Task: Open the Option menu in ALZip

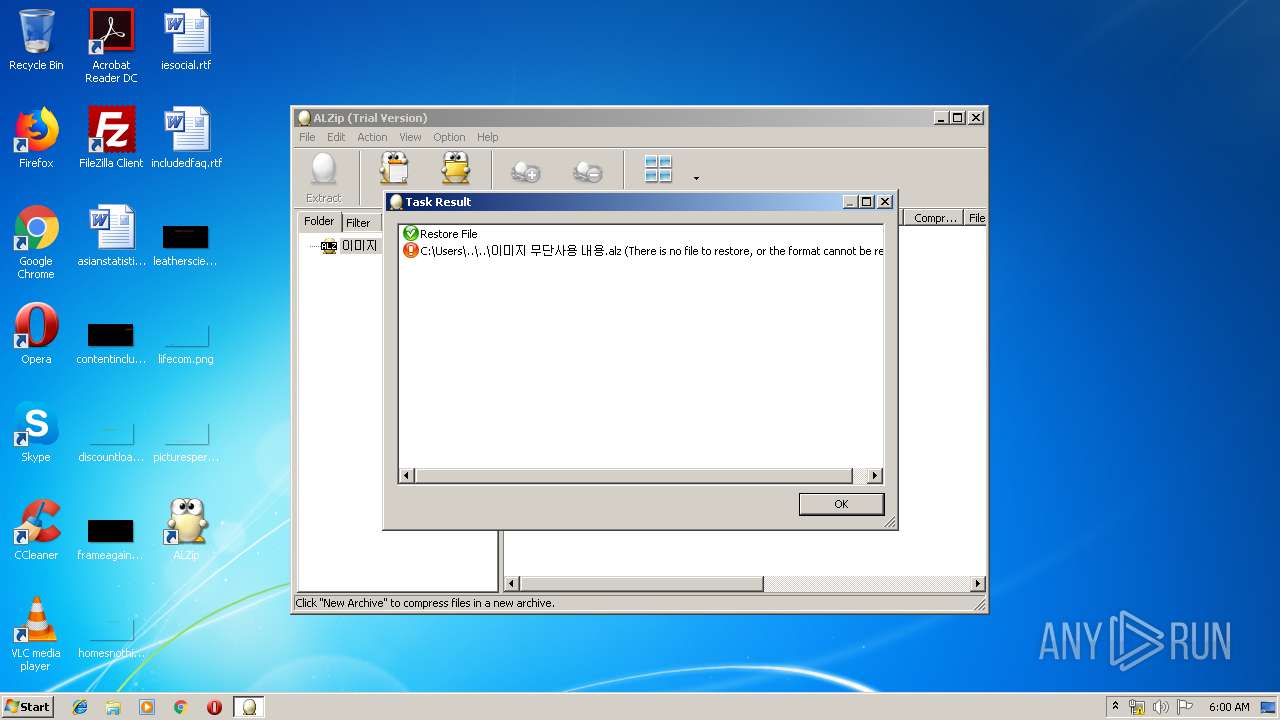Action: [x=449, y=137]
